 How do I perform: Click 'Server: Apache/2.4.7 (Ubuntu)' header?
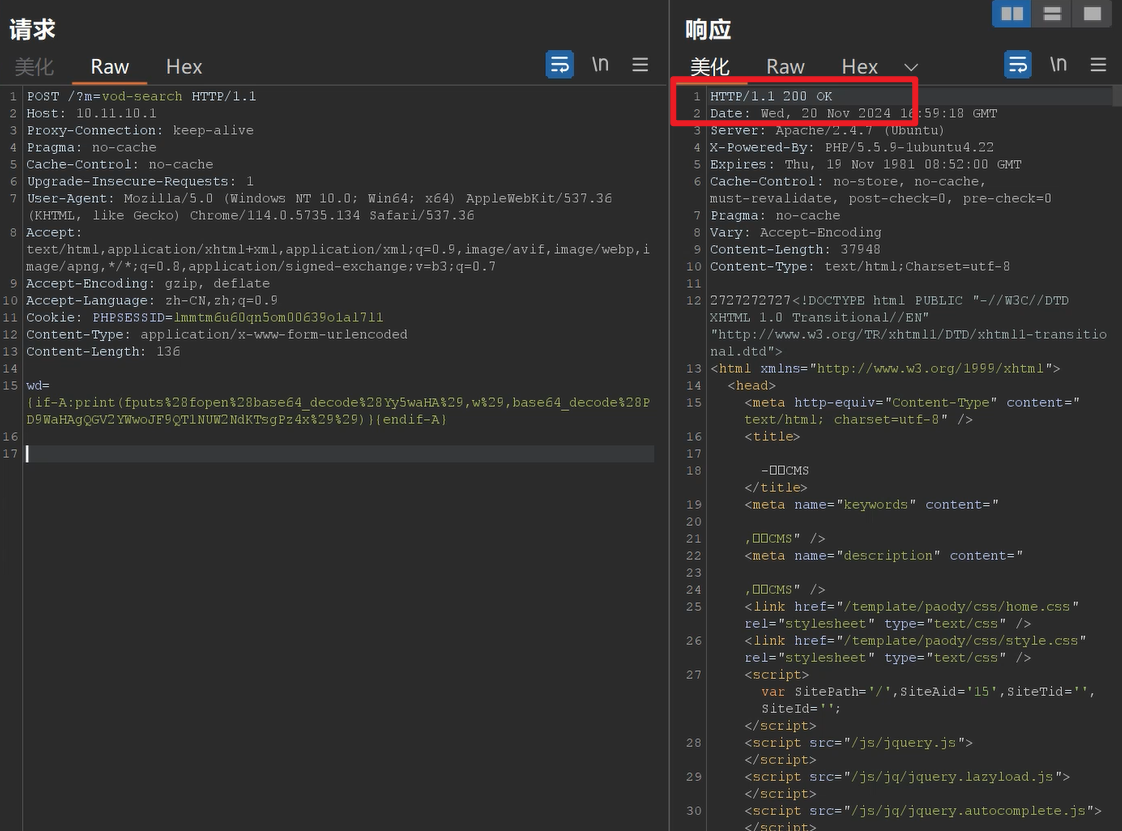point(826,130)
